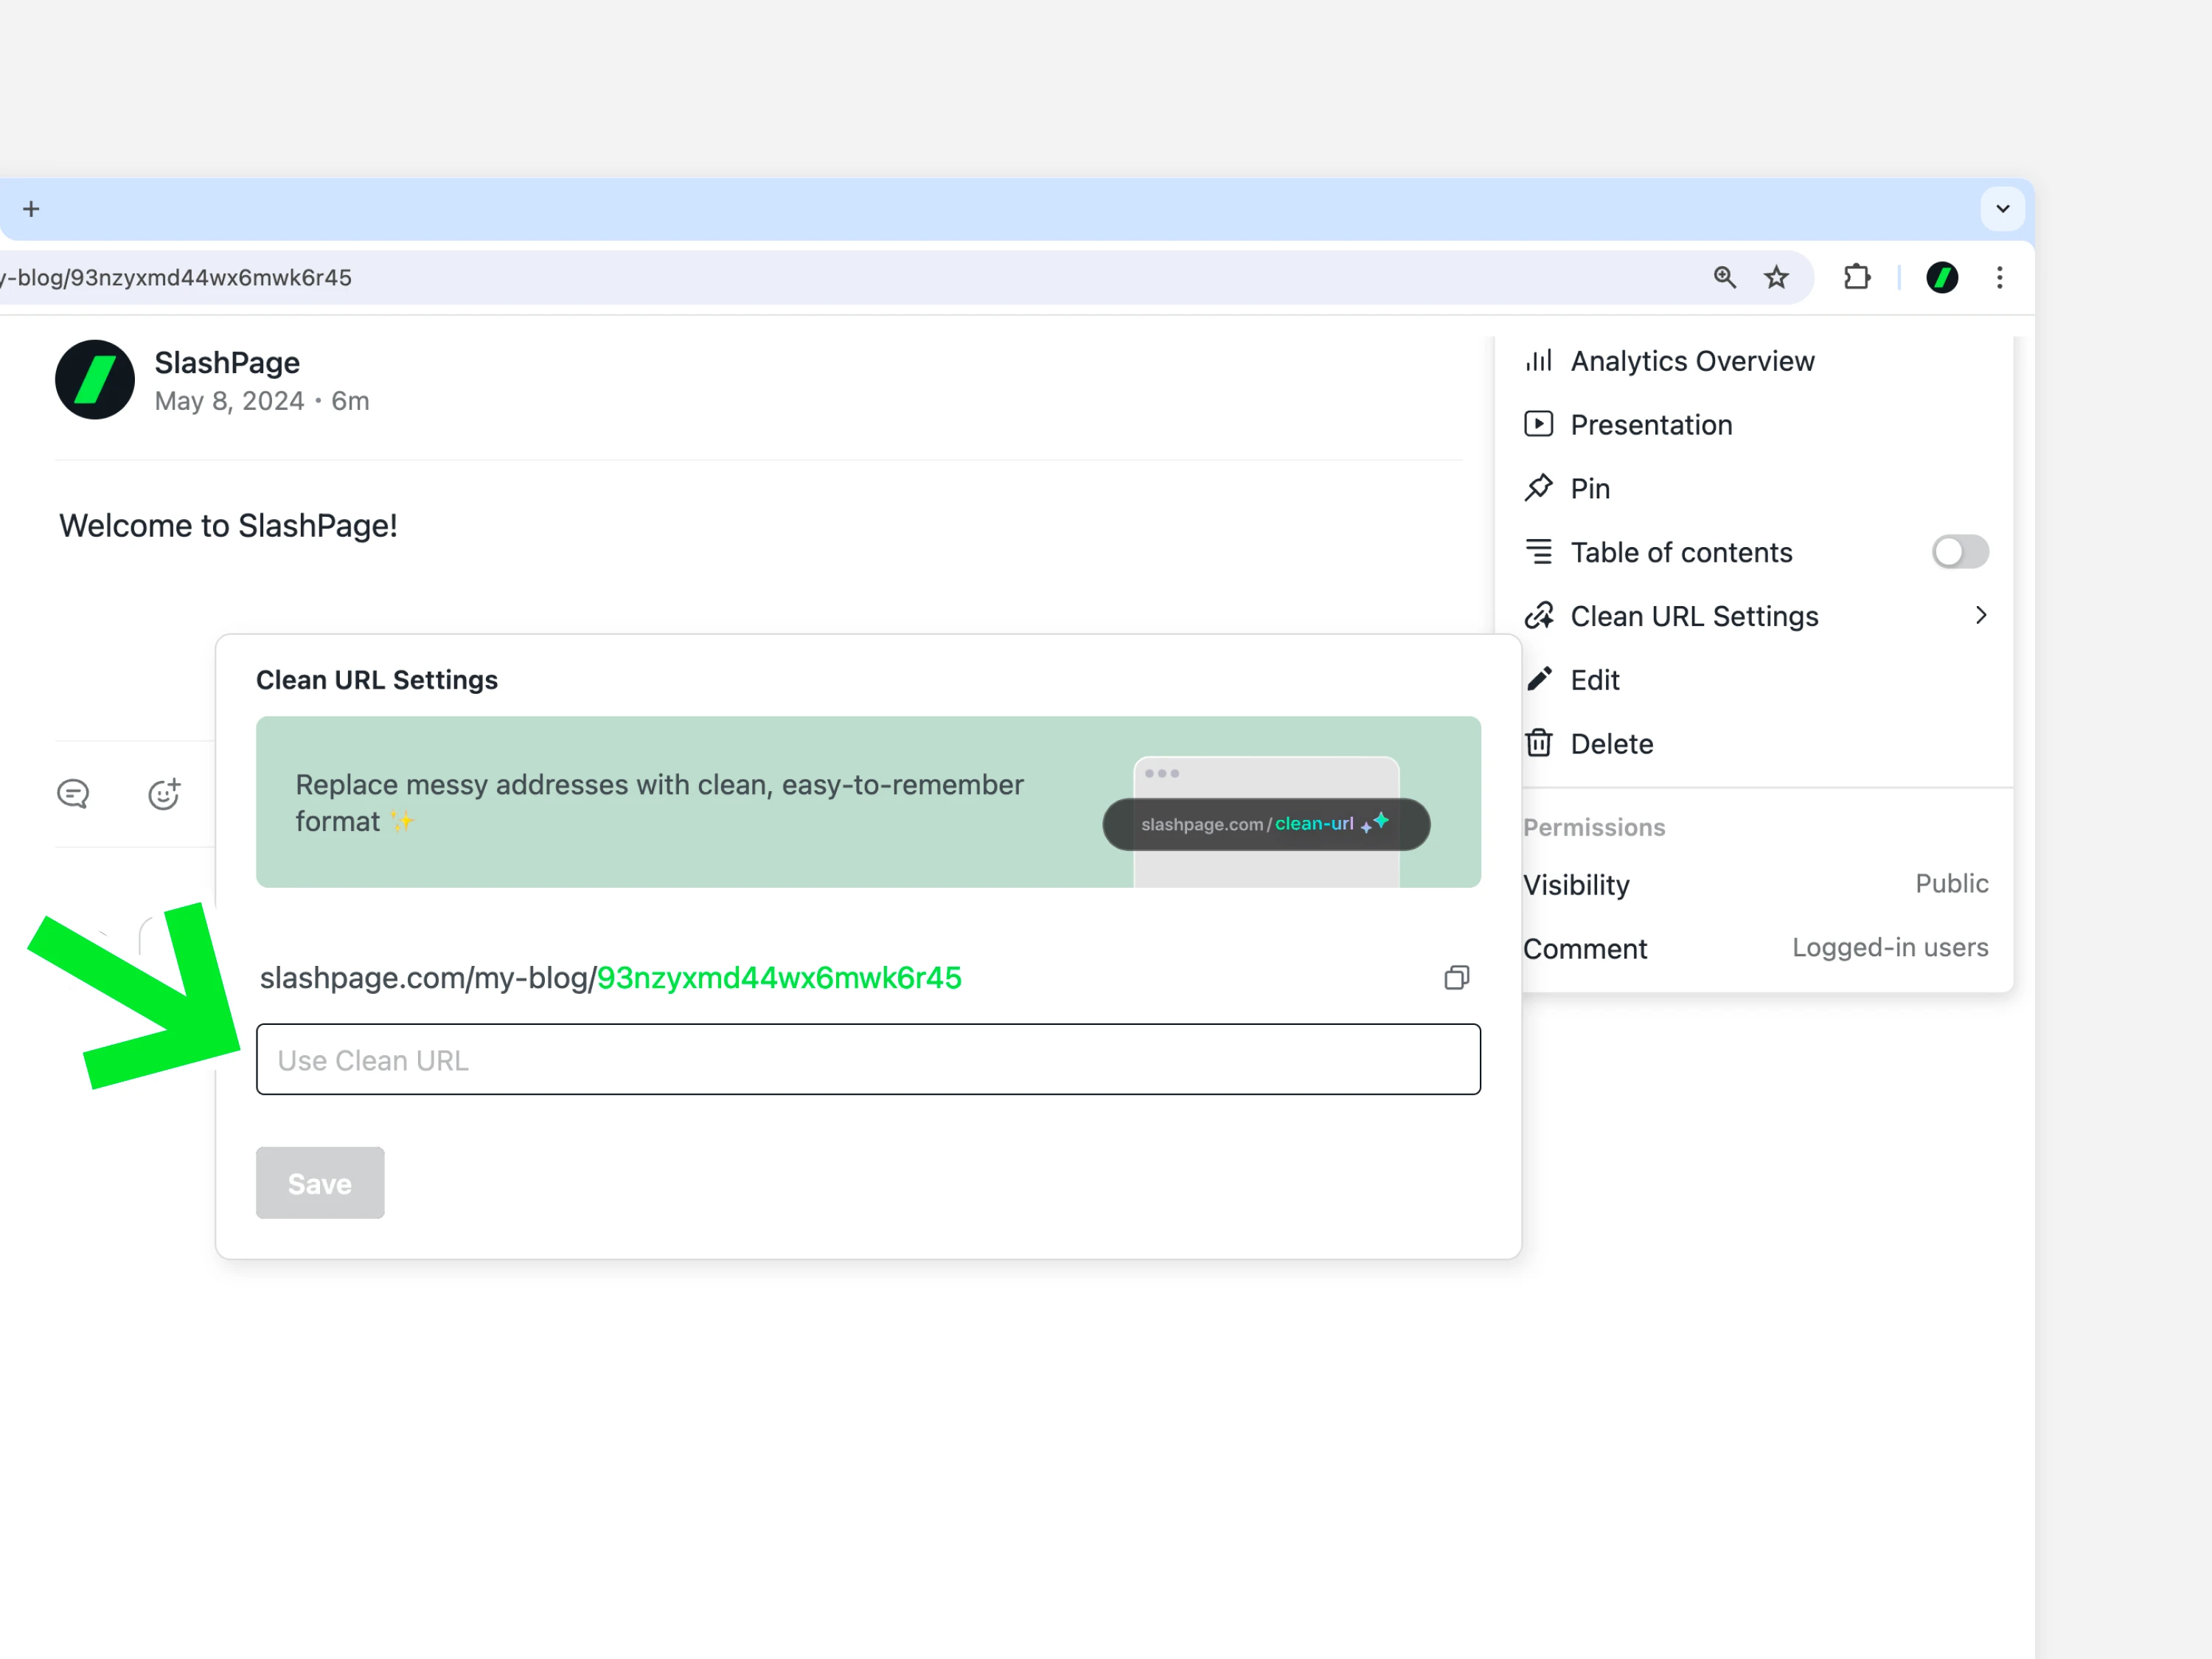
Task: Open the browser three-dot menu
Action: 1999,277
